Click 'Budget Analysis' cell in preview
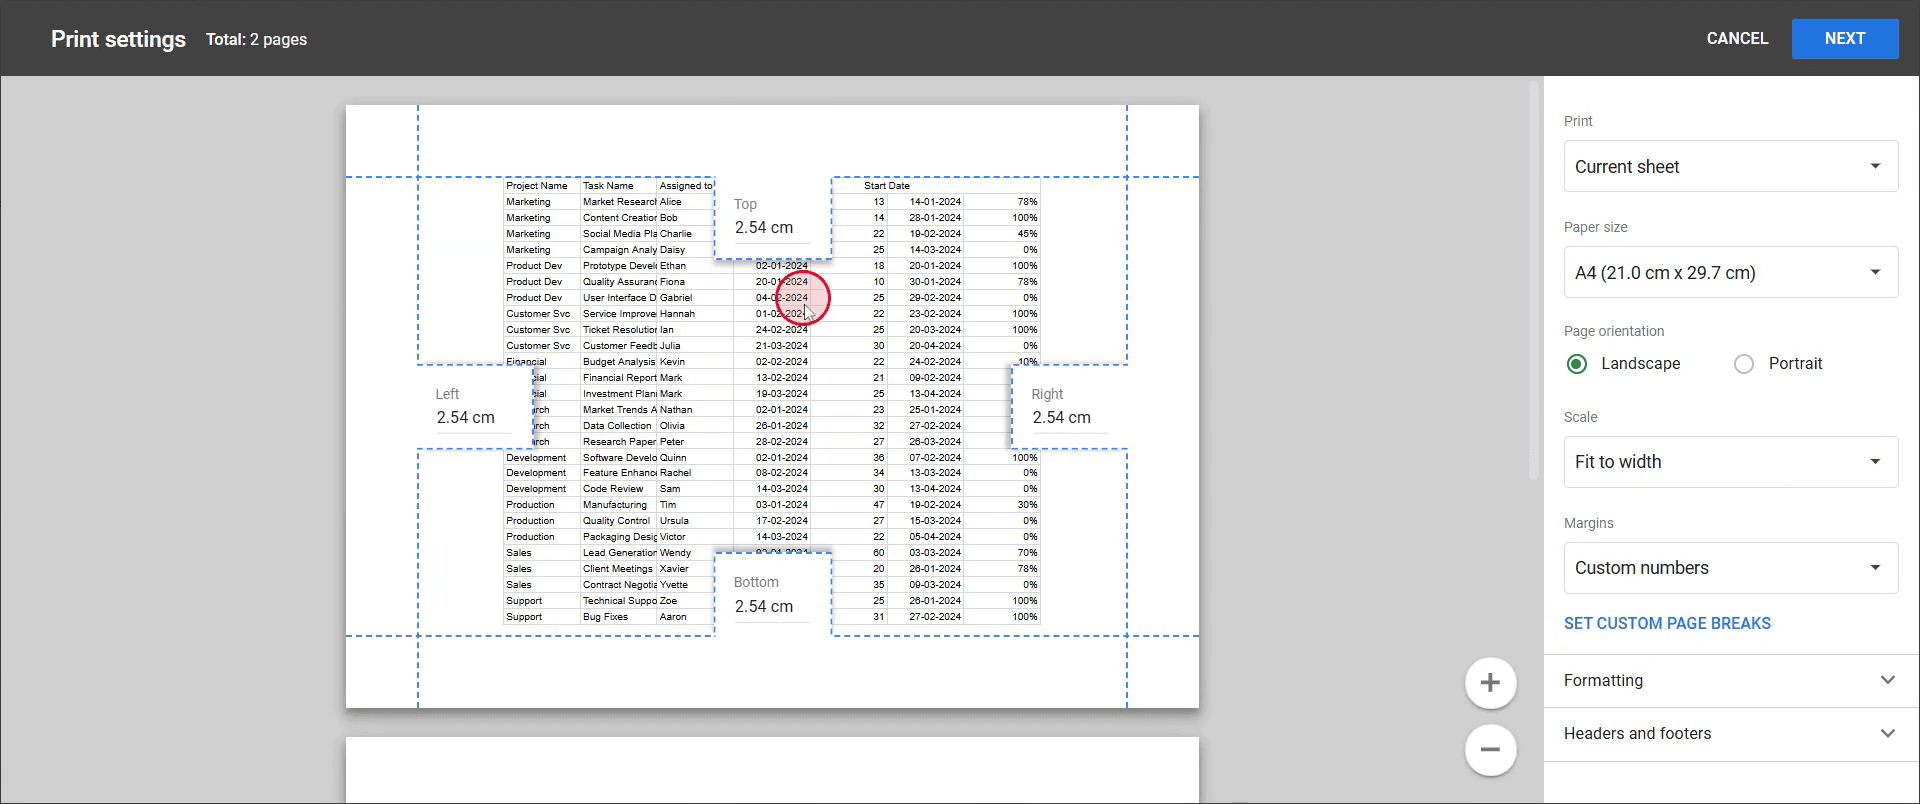 click(619, 362)
